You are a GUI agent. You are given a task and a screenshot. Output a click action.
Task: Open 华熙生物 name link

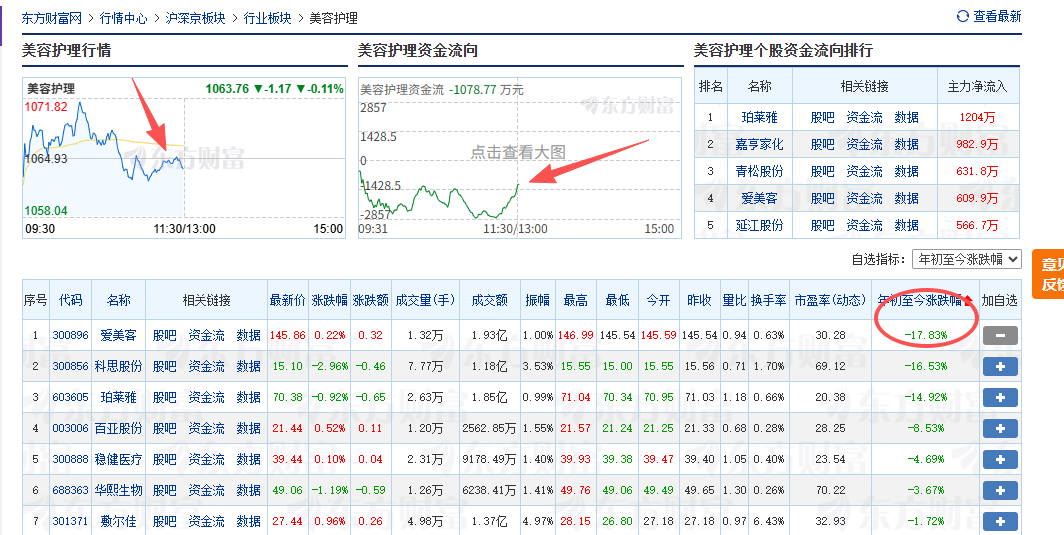119,490
